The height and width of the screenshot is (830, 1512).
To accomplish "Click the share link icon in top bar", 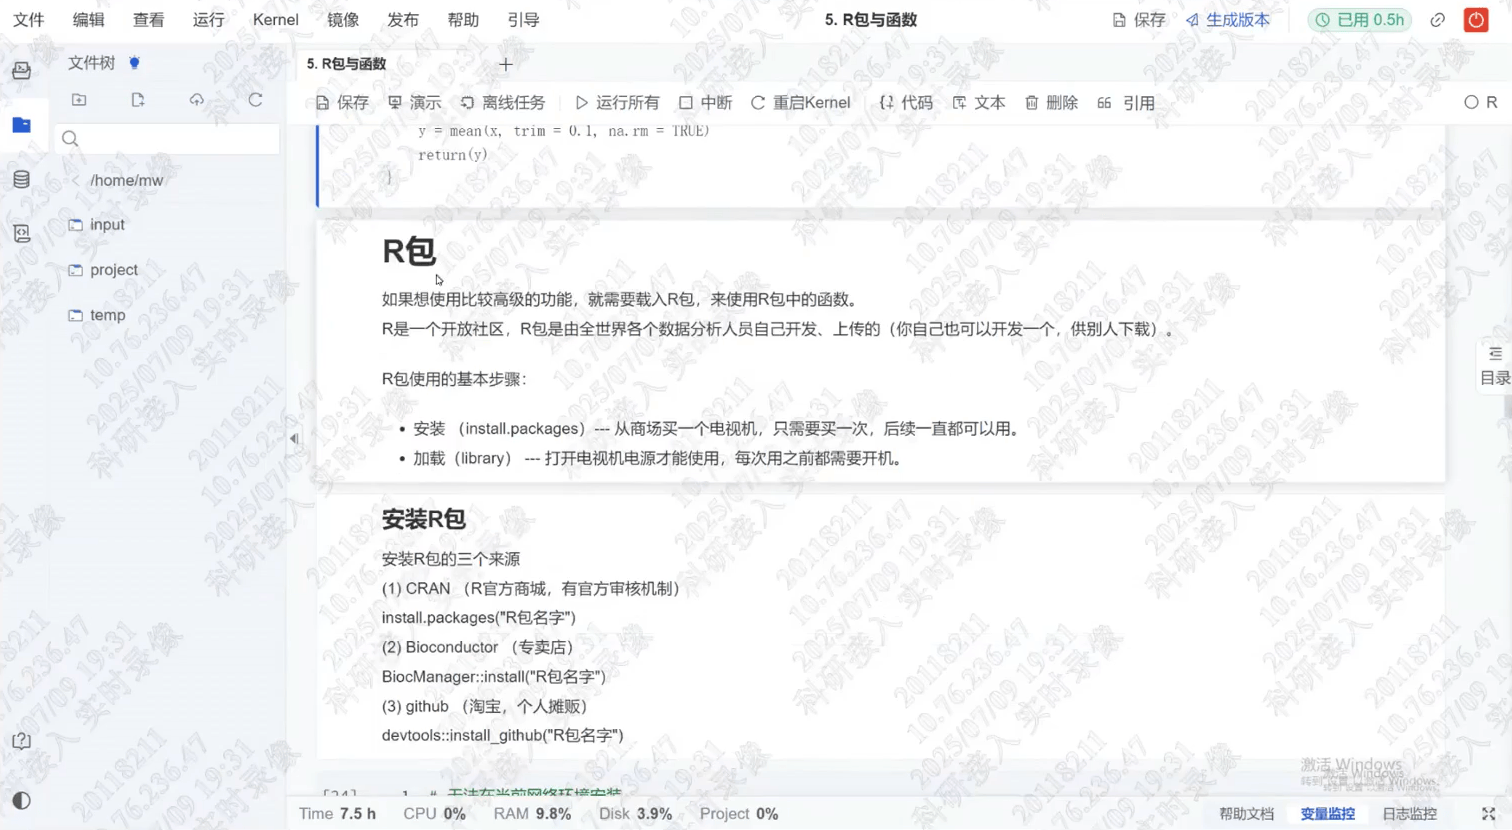I will (x=1437, y=20).
